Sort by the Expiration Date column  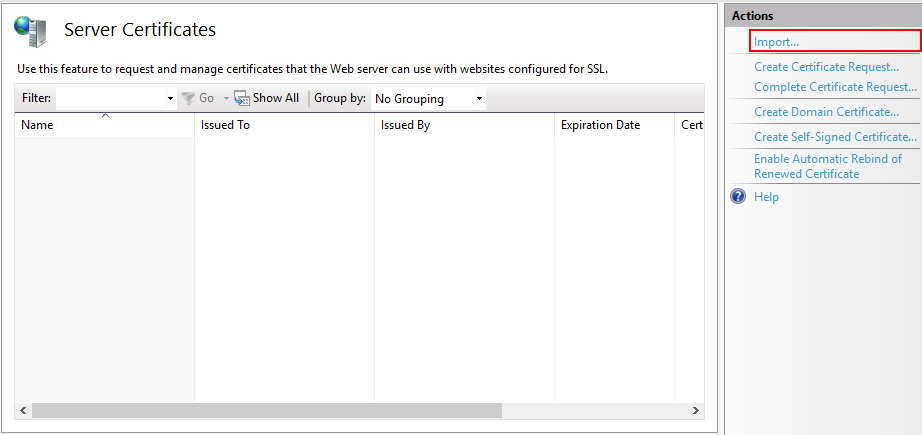click(614, 125)
